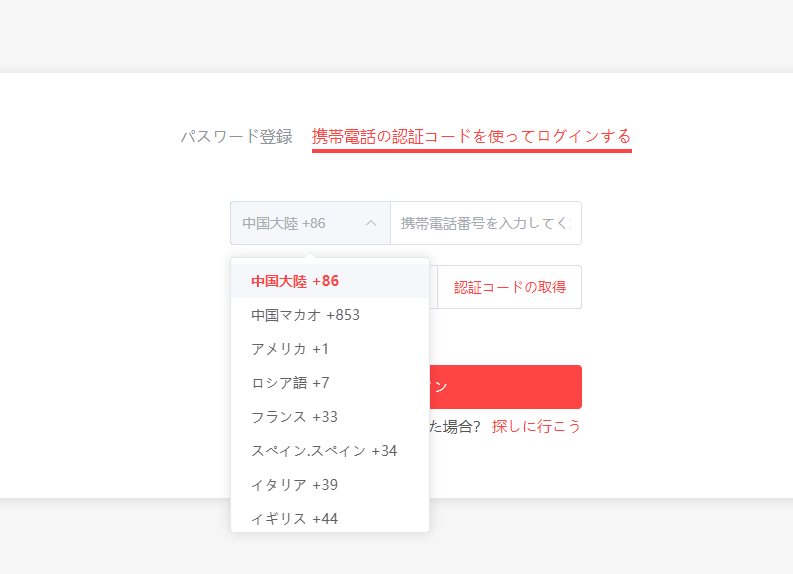Click the red login button

[510, 387]
